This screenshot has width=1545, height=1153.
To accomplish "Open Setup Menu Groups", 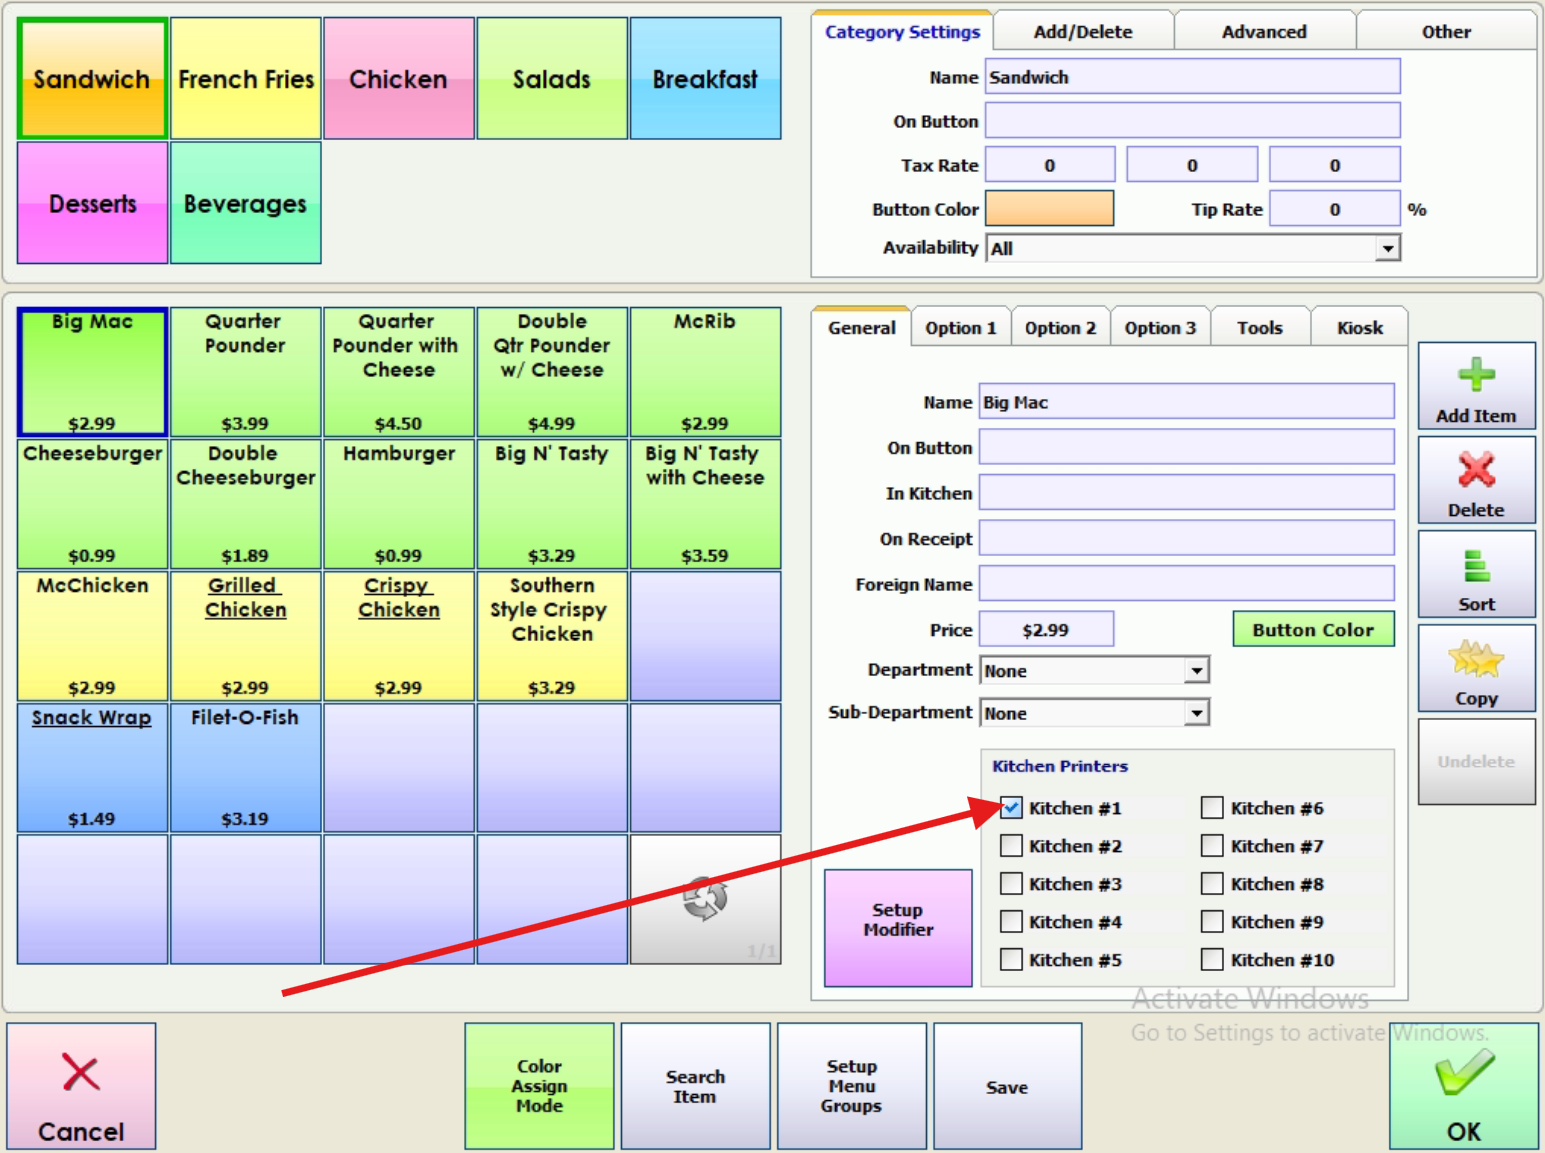I will tap(852, 1086).
